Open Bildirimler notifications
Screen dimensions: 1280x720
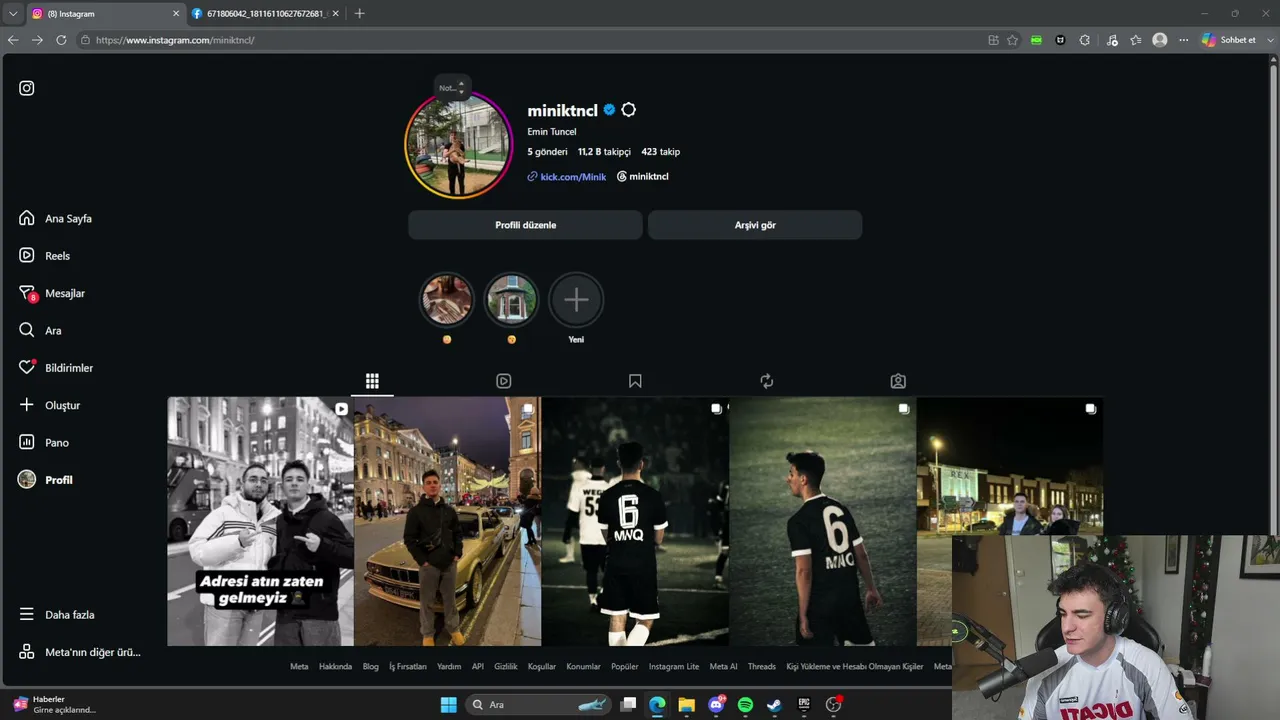pos(56,368)
